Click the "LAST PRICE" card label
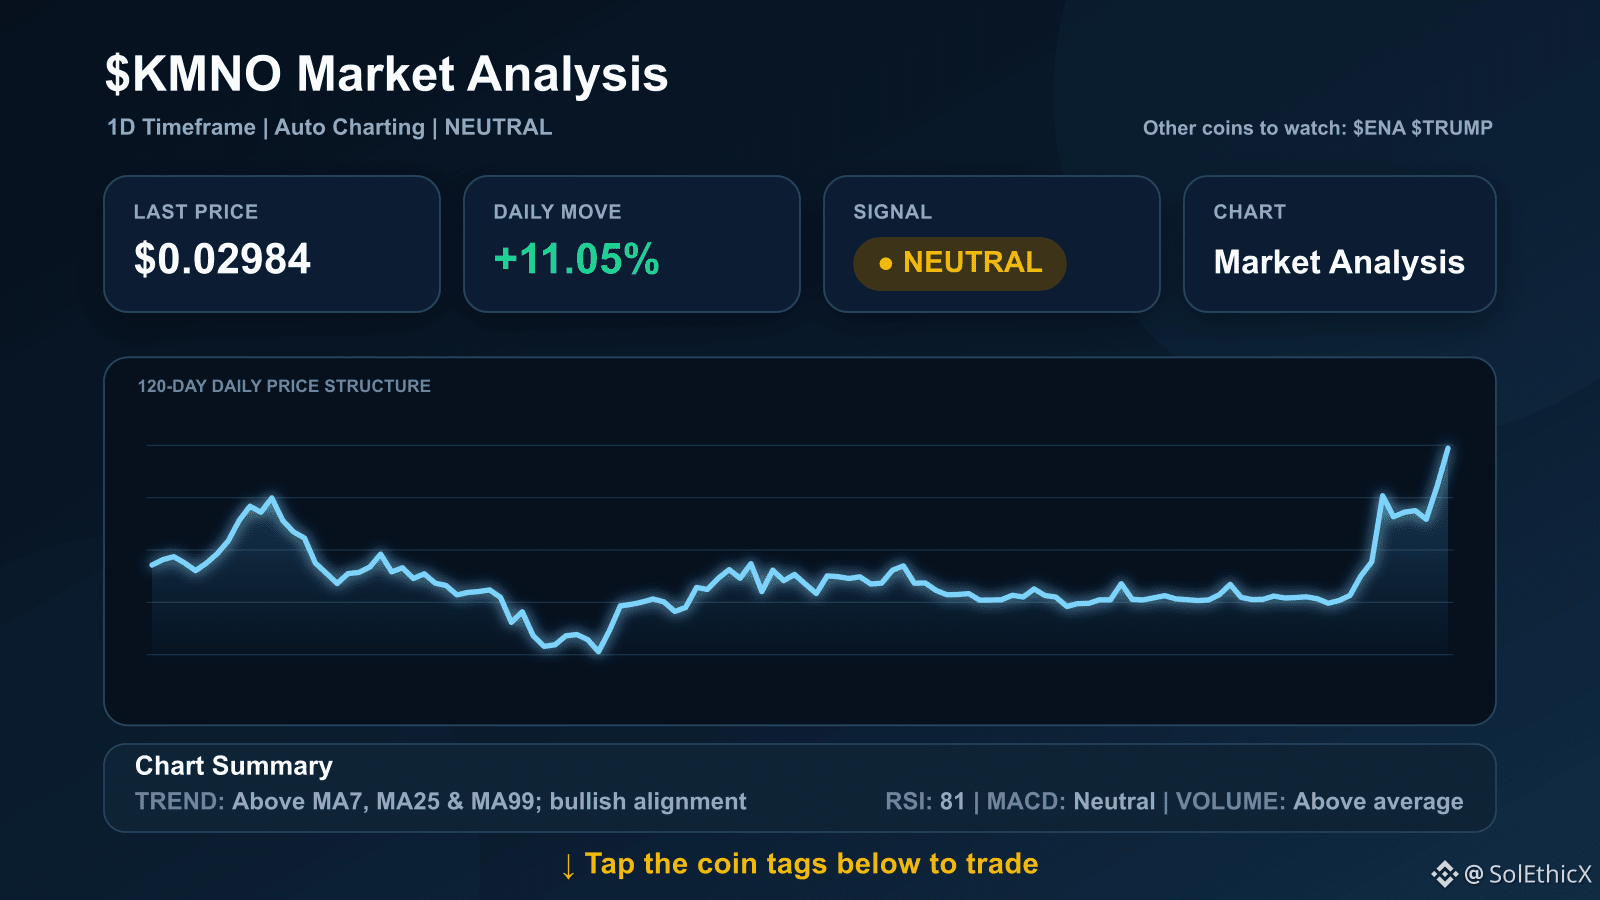The width and height of the screenshot is (1600, 900). tap(196, 212)
